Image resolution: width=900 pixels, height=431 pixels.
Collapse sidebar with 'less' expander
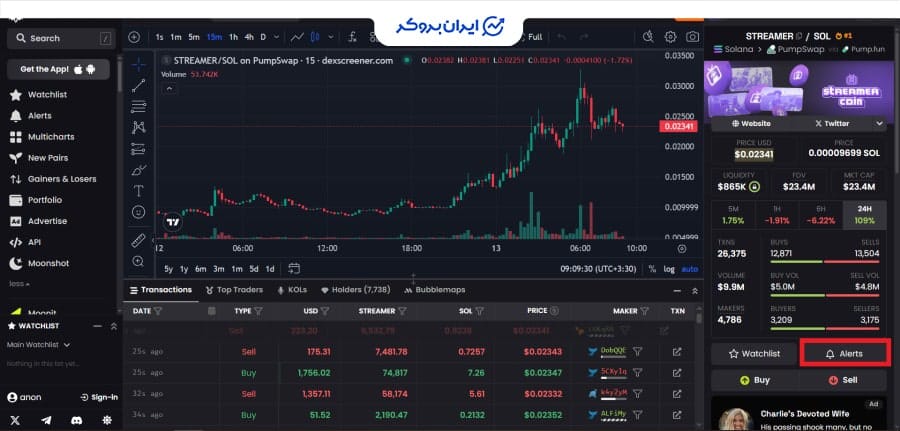pos(17,283)
